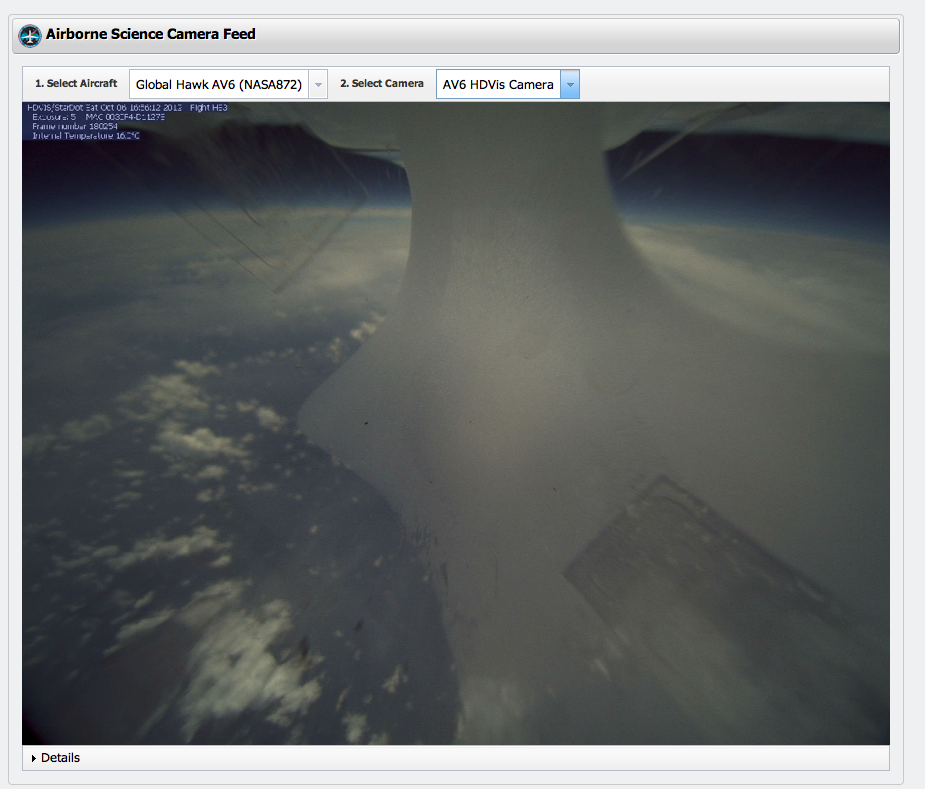Click the Global Hawk AV6 (NASA872) field

coord(218,85)
